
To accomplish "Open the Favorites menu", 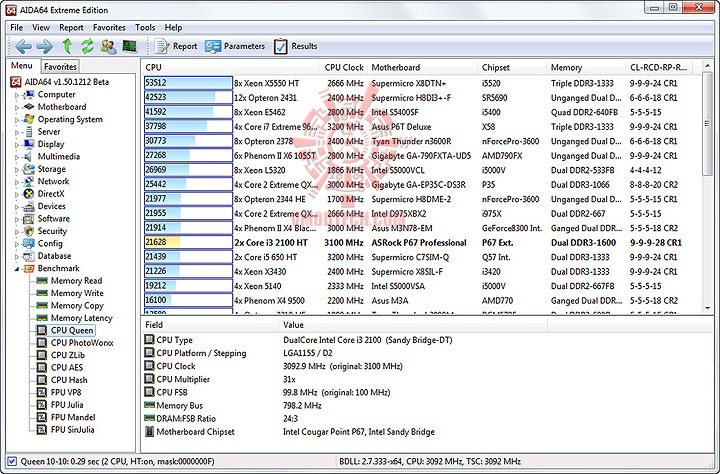I will (x=109, y=28).
